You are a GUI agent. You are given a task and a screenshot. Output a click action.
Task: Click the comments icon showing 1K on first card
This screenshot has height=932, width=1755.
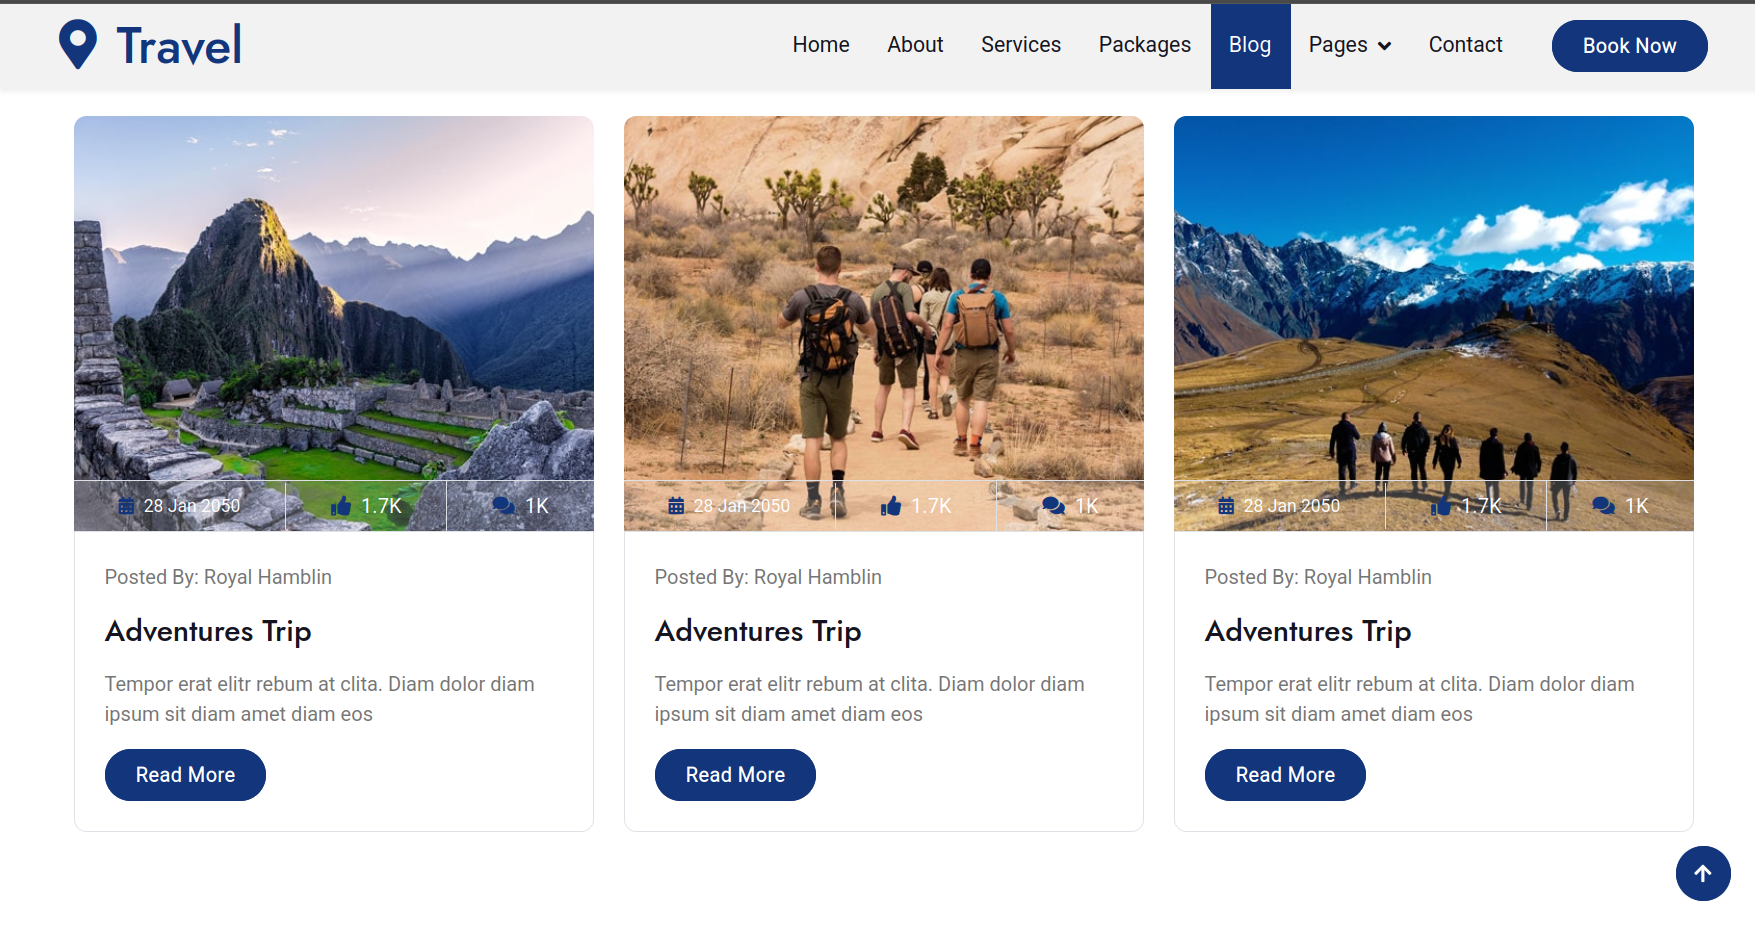(x=503, y=506)
